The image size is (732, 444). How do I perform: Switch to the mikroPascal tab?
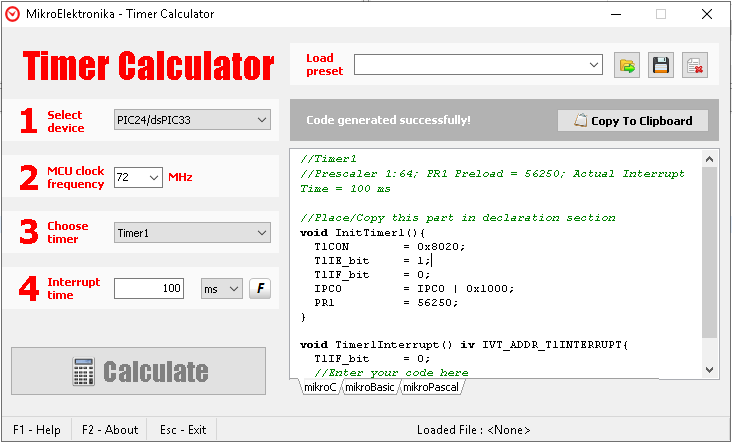coord(431,387)
